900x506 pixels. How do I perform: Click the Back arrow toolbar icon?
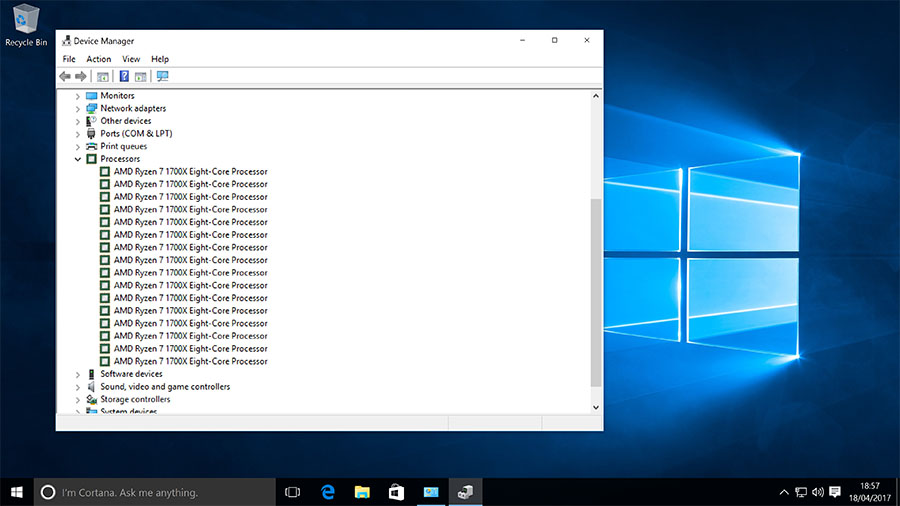(x=65, y=76)
